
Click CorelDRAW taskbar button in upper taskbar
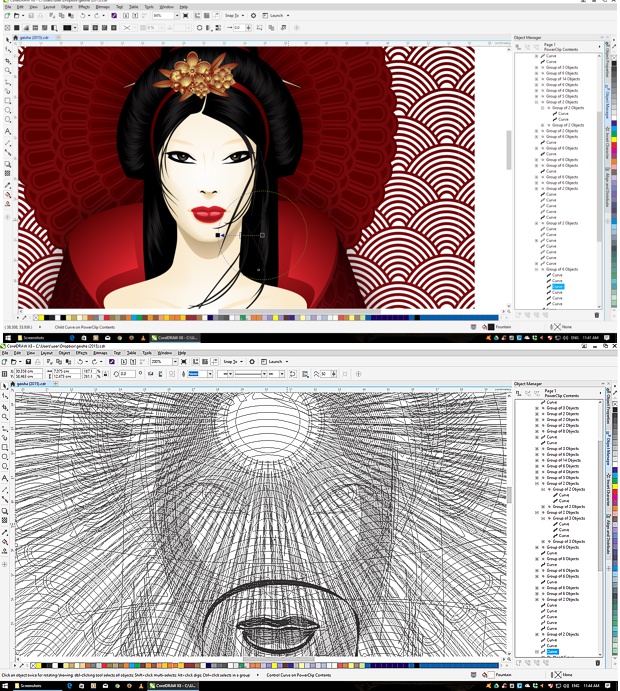pyautogui.click(x=174, y=338)
